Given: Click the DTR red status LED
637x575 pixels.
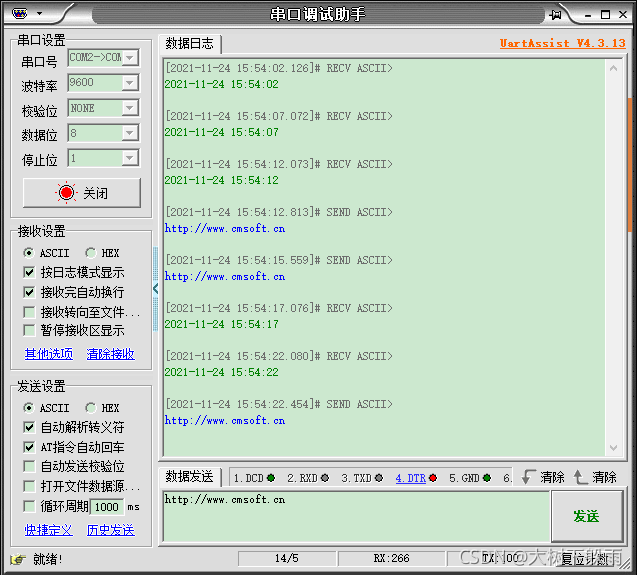Looking at the screenshot, I should 433,478.
